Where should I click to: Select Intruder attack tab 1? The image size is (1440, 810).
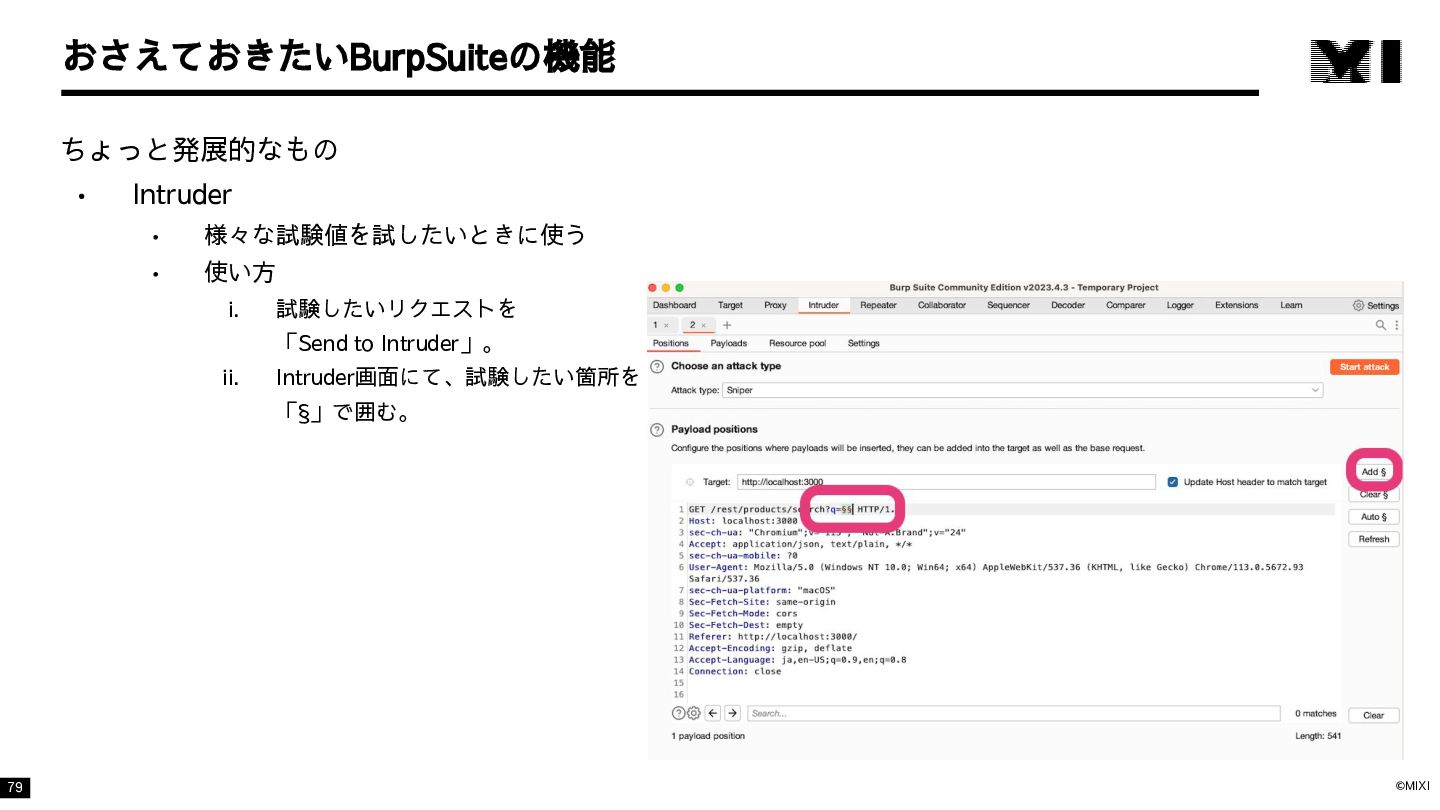tap(656, 325)
